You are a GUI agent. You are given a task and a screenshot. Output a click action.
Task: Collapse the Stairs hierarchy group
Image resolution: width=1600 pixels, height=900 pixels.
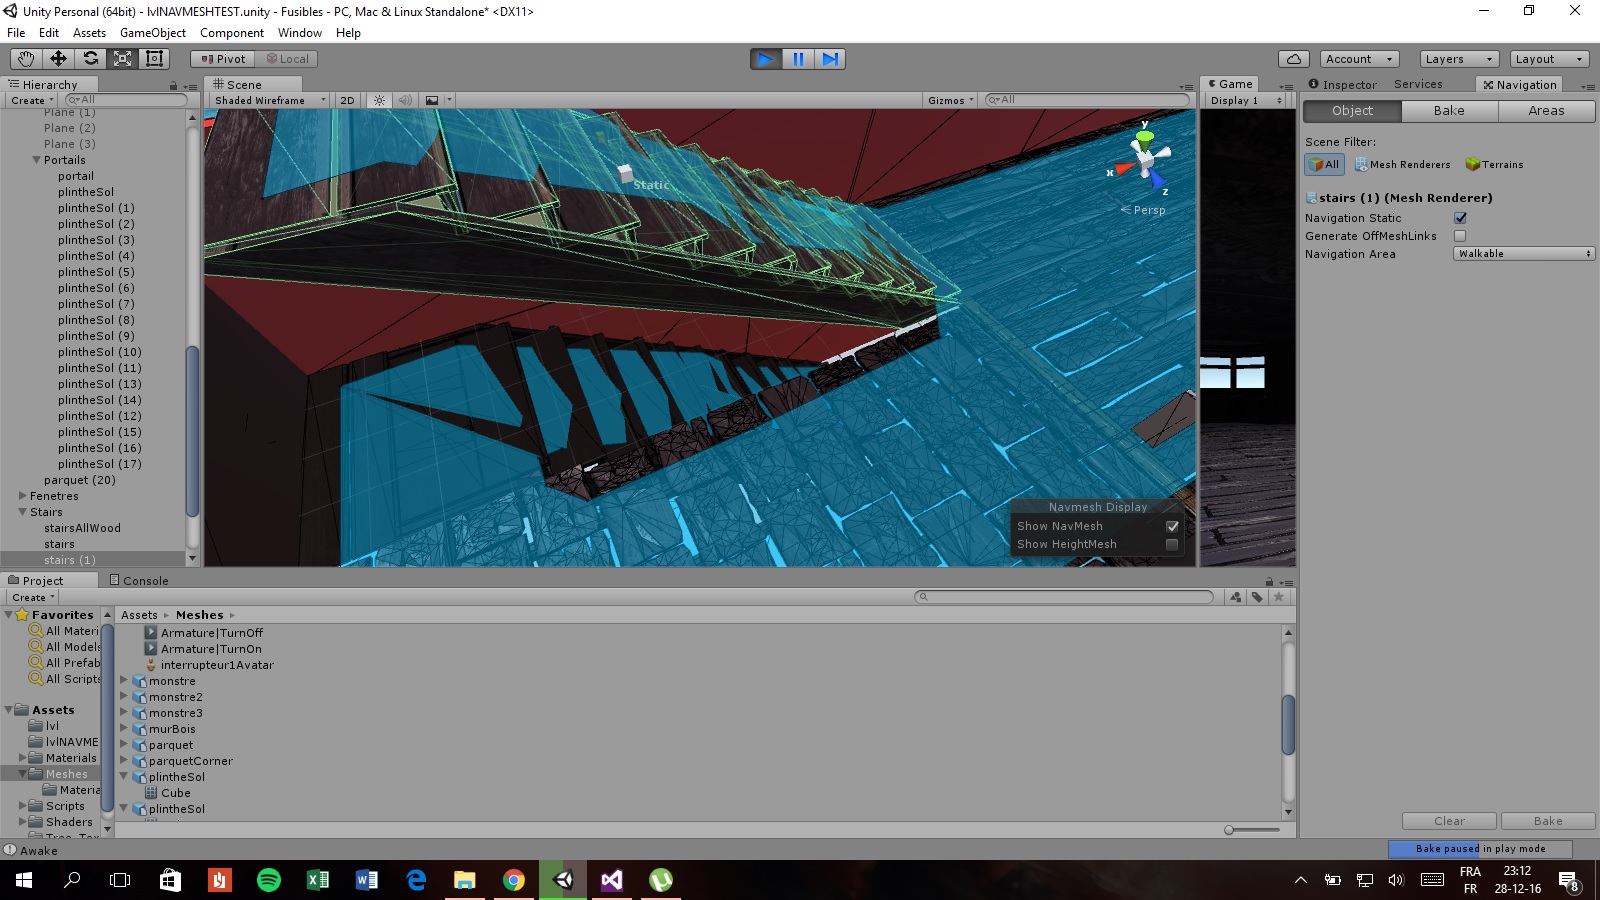coord(23,512)
